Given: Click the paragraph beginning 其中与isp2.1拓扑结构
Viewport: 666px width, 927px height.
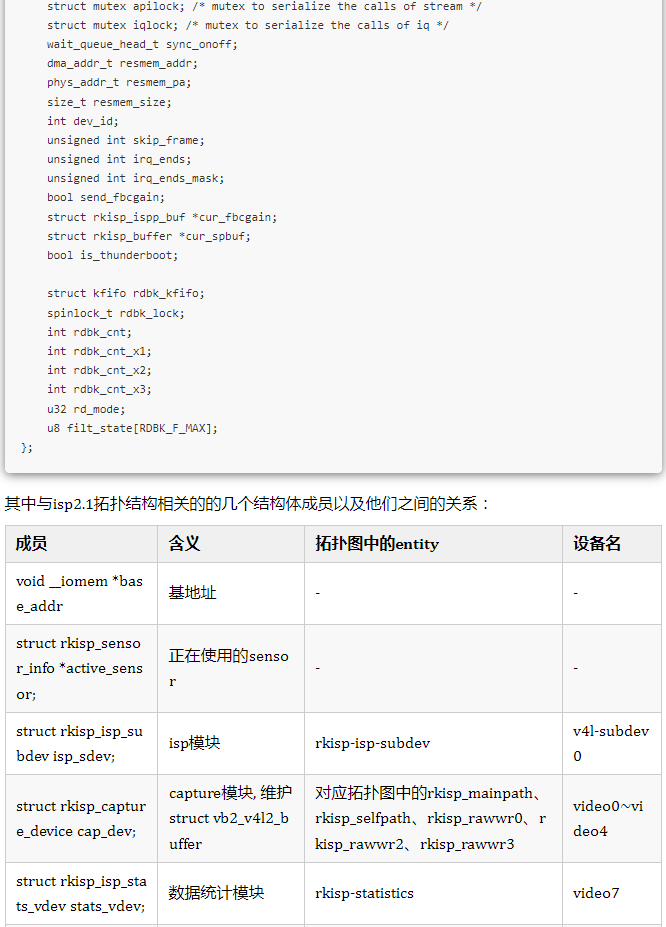Looking at the screenshot, I should point(248,503).
